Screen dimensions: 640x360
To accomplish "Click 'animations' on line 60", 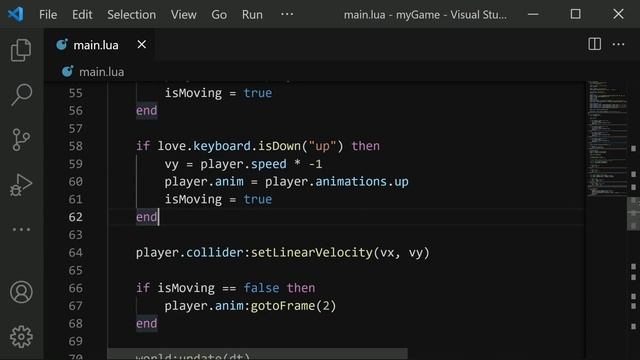I will click(351, 182).
